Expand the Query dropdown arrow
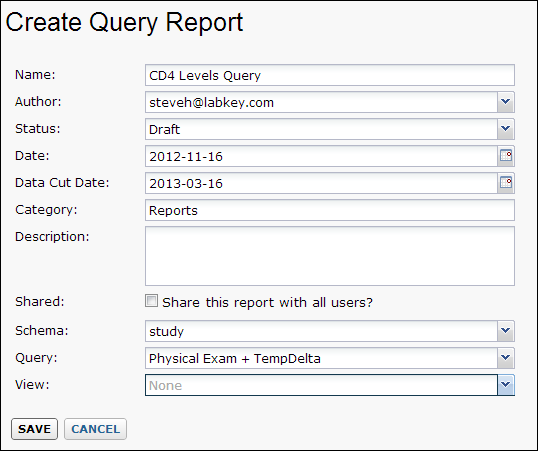 pos(506,358)
